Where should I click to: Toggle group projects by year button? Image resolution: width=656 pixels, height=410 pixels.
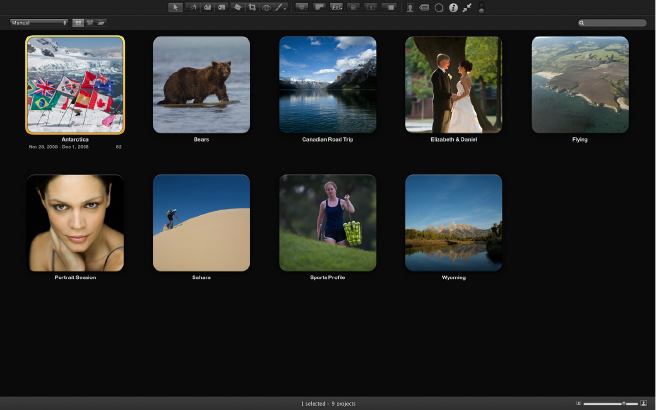click(91, 22)
